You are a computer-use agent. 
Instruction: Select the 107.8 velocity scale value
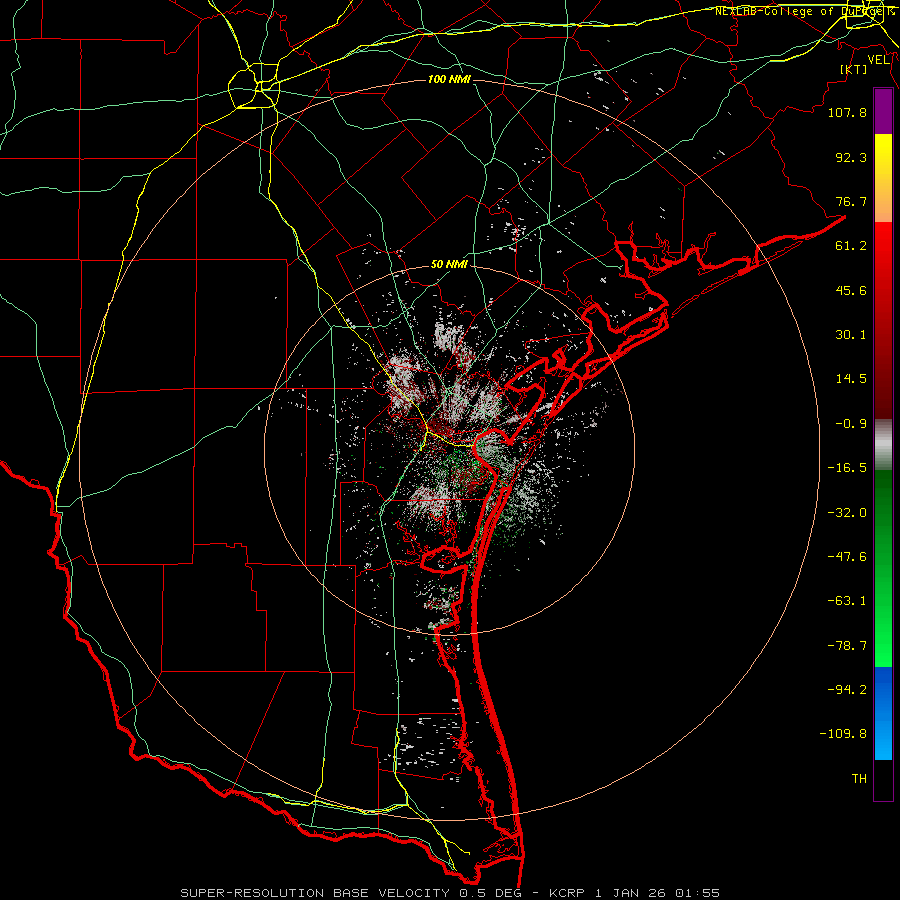point(847,112)
